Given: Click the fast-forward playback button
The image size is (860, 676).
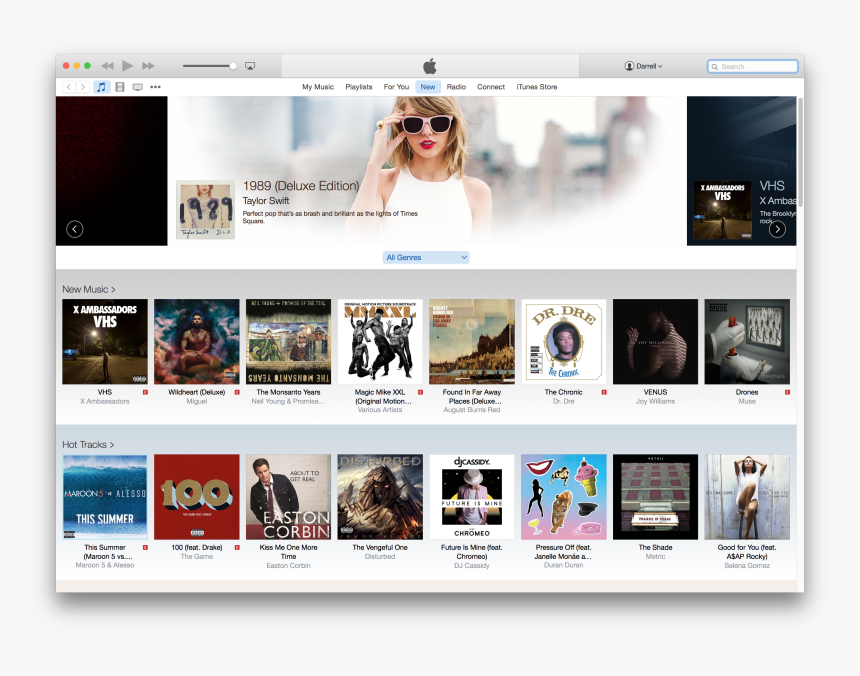Looking at the screenshot, I should tap(148, 66).
